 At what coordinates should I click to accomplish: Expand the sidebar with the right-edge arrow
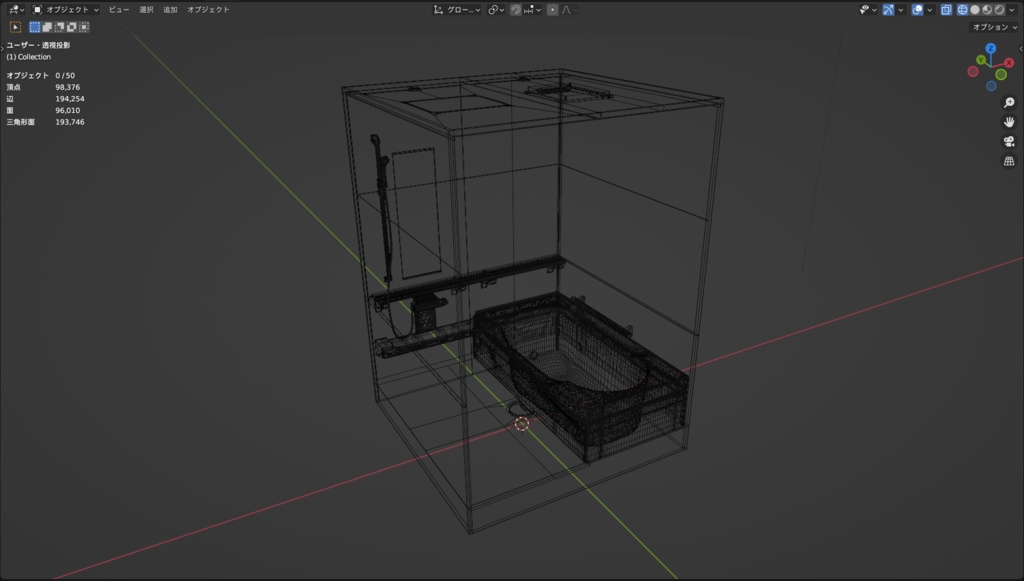pyautogui.click(x=1021, y=49)
